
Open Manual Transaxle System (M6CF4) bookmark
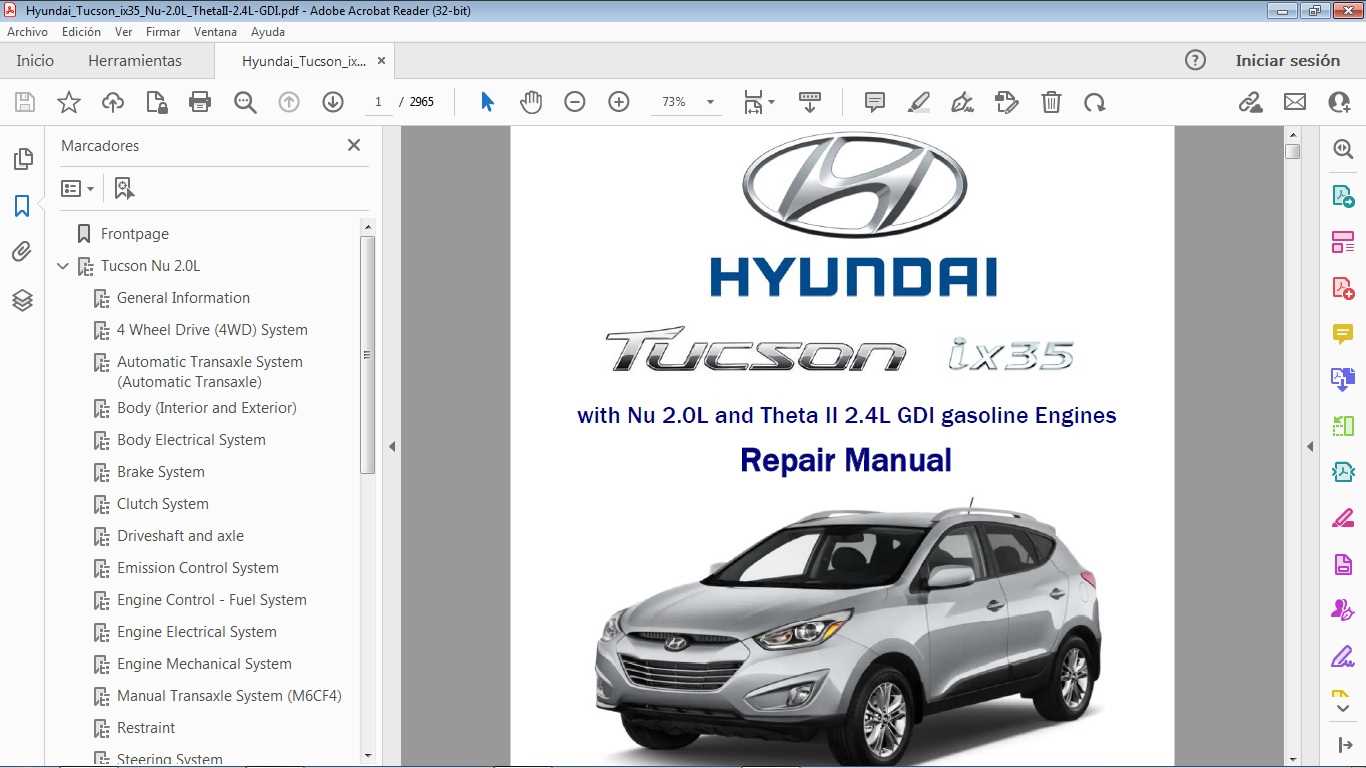(229, 696)
